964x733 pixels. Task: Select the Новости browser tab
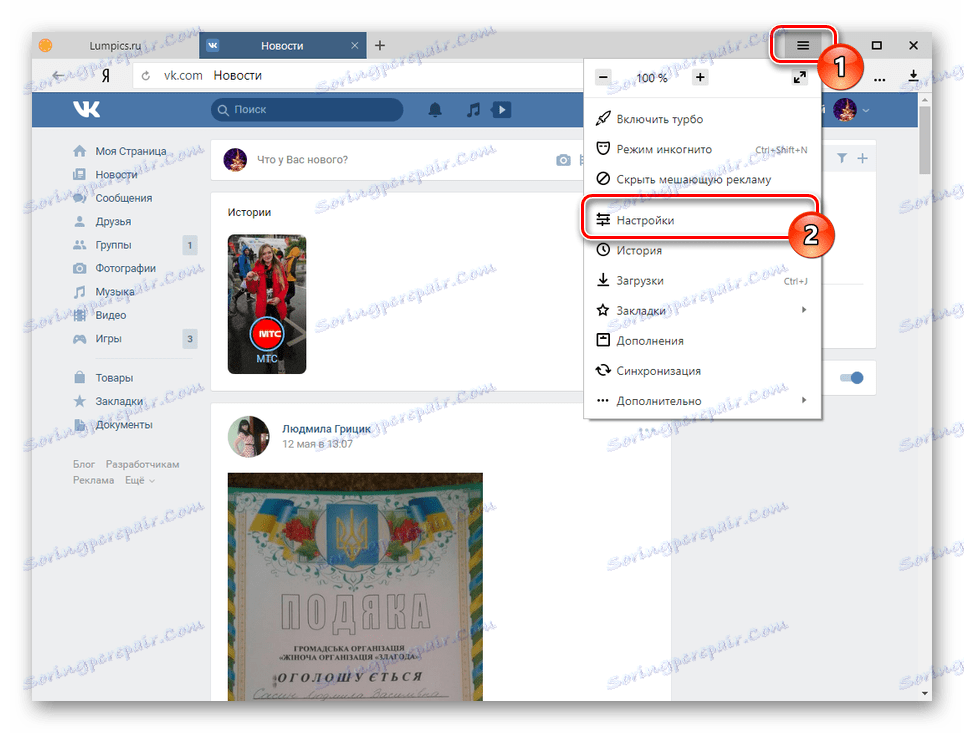point(283,46)
